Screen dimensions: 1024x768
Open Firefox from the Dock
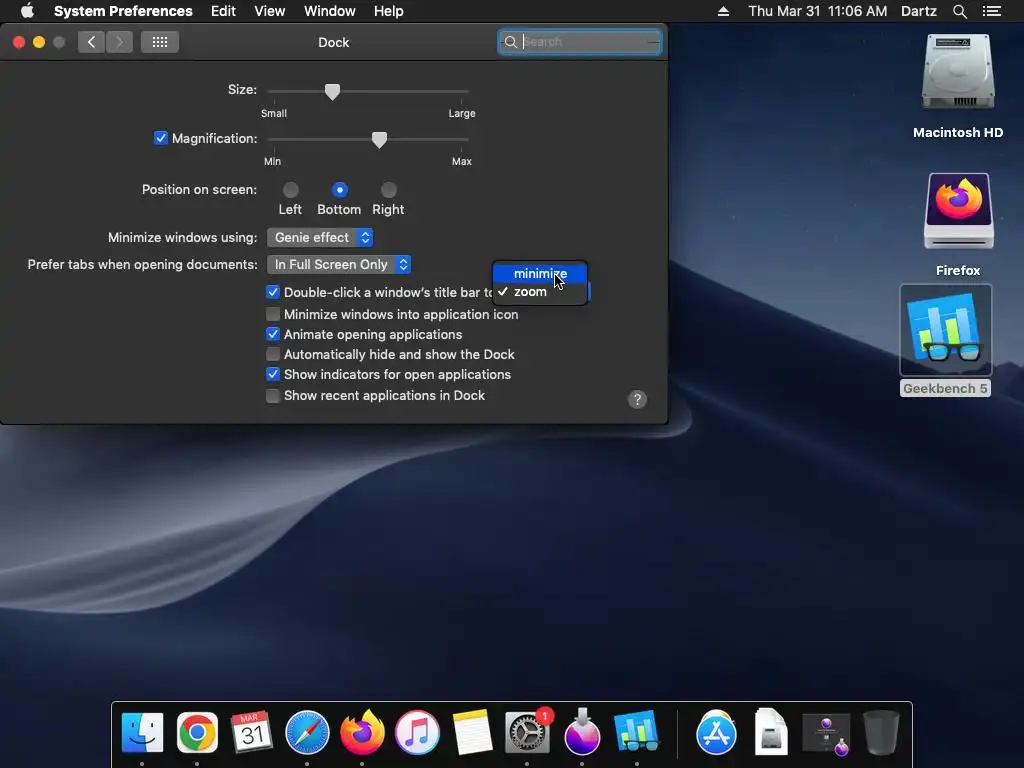pyautogui.click(x=362, y=732)
